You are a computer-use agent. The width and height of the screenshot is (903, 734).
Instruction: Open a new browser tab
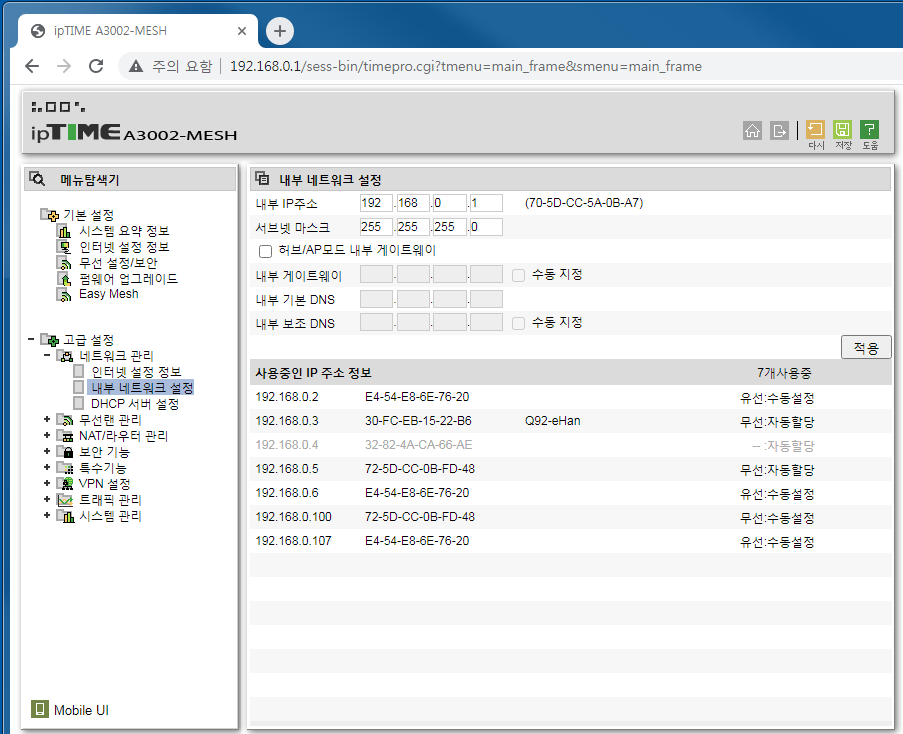click(x=280, y=31)
